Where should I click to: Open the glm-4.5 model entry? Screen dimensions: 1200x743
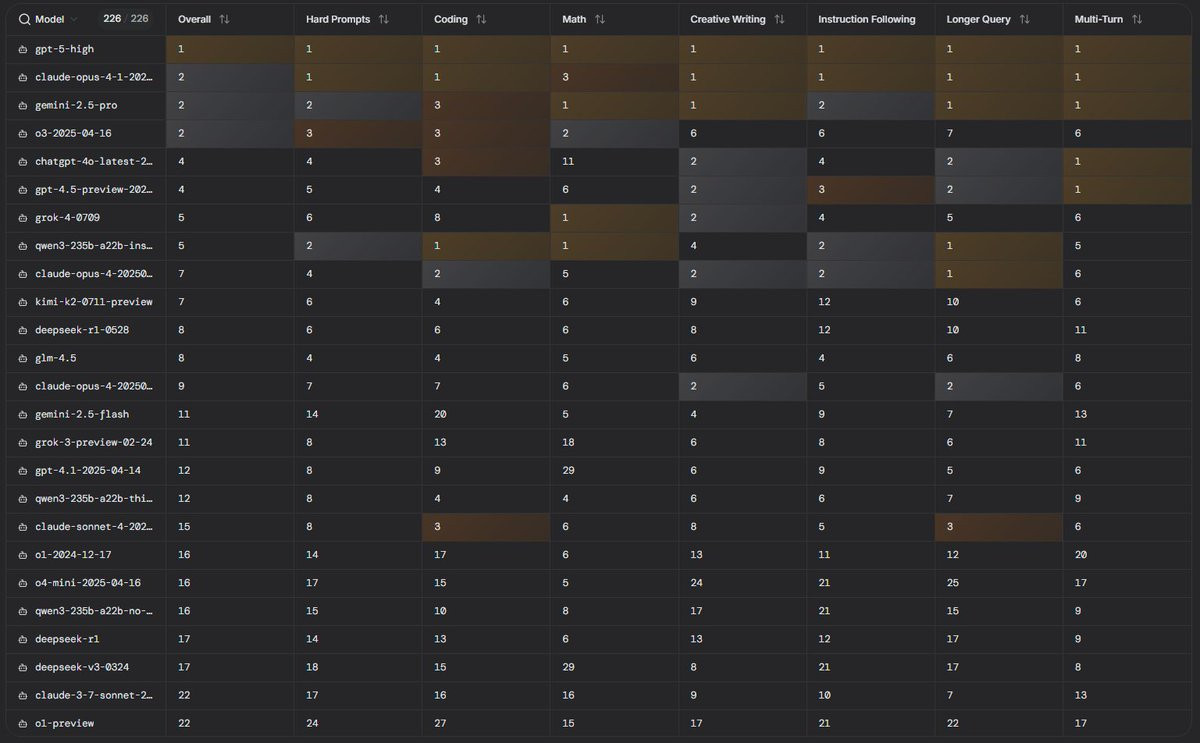coord(57,357)
